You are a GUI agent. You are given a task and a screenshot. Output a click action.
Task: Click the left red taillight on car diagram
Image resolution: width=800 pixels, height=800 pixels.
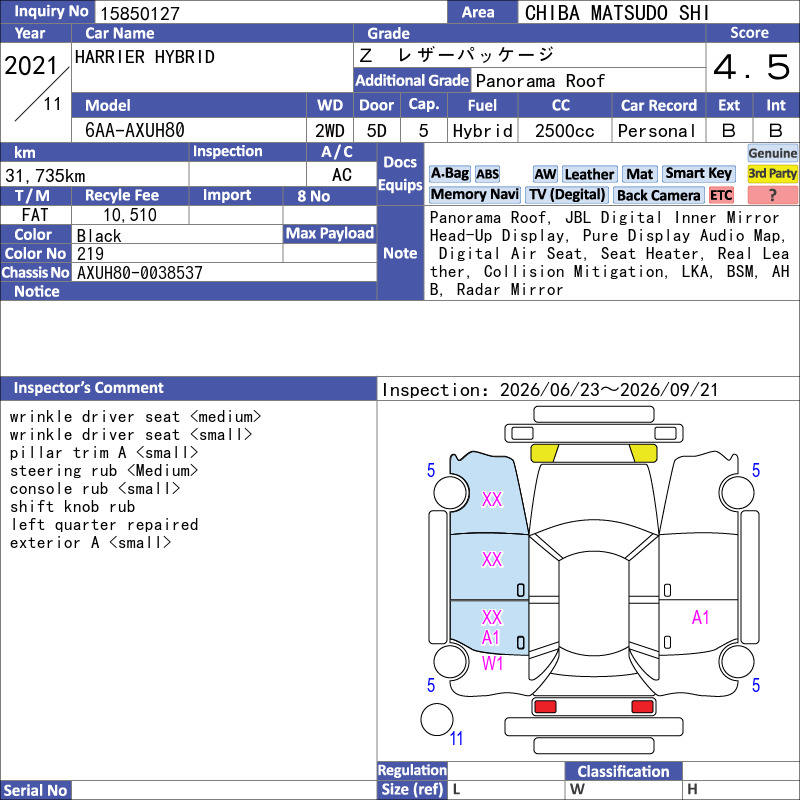click(x=545, y=707)
